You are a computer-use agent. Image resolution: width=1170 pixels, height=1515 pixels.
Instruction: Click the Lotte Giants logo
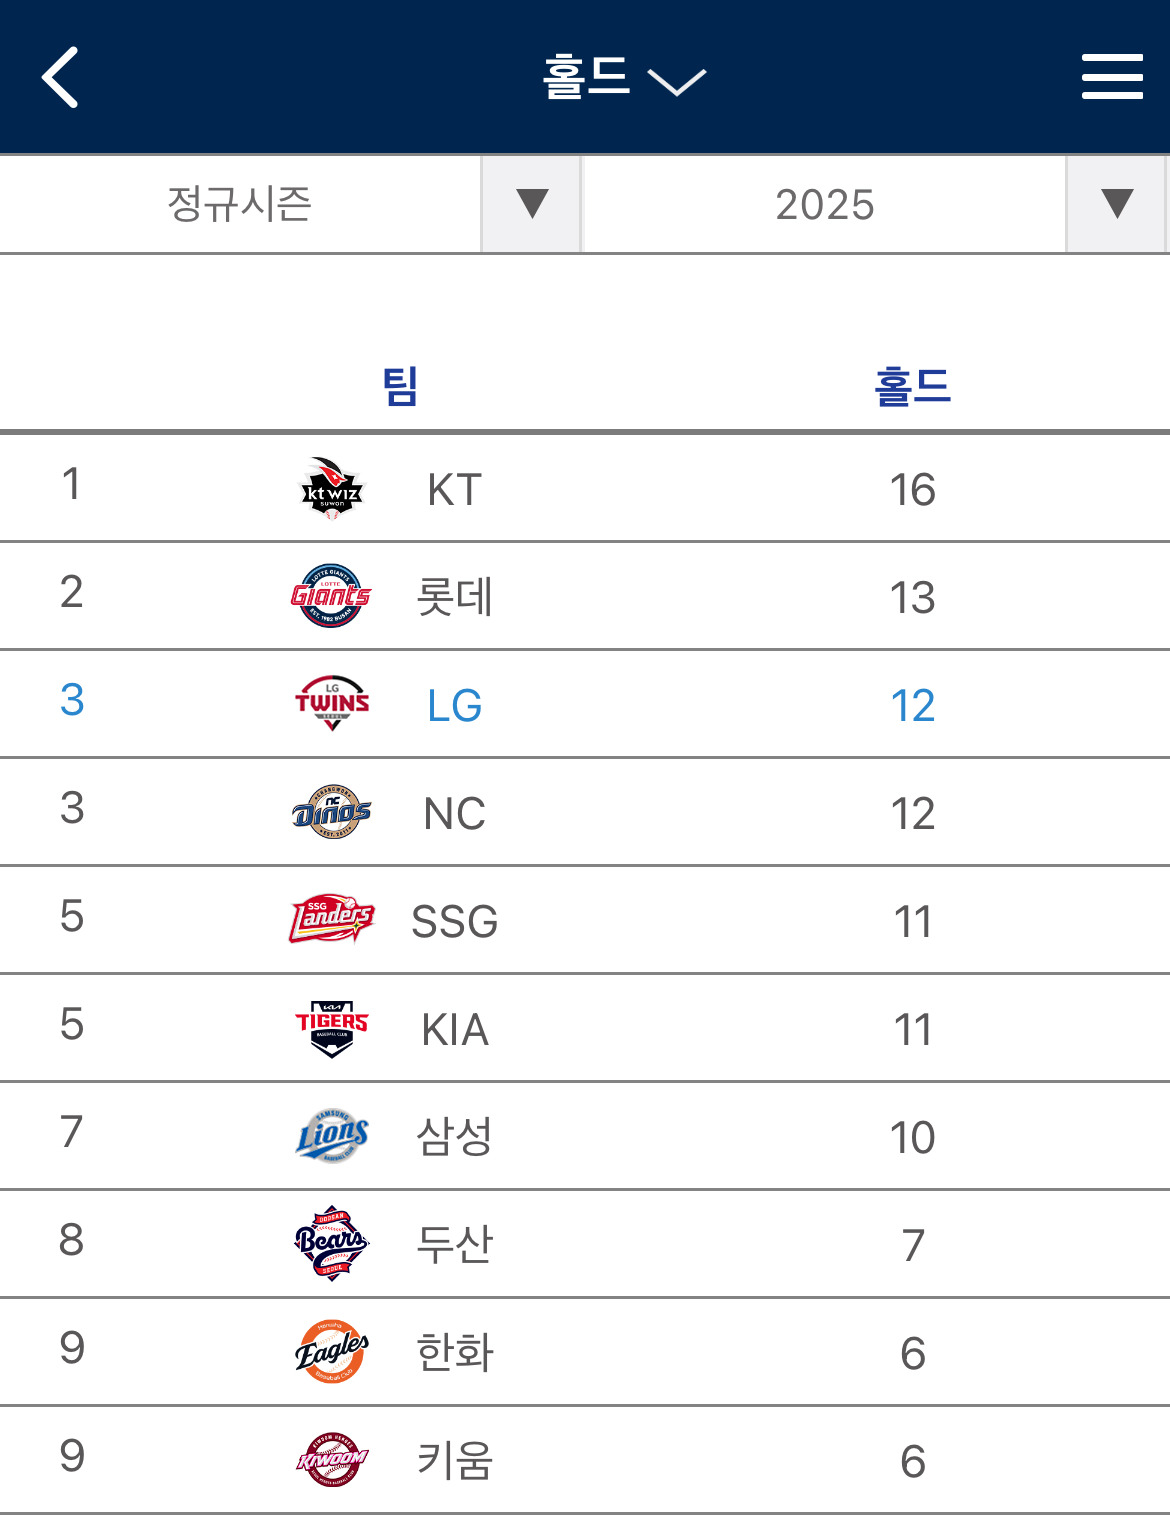pyautogui.click(x=331, y=596)
